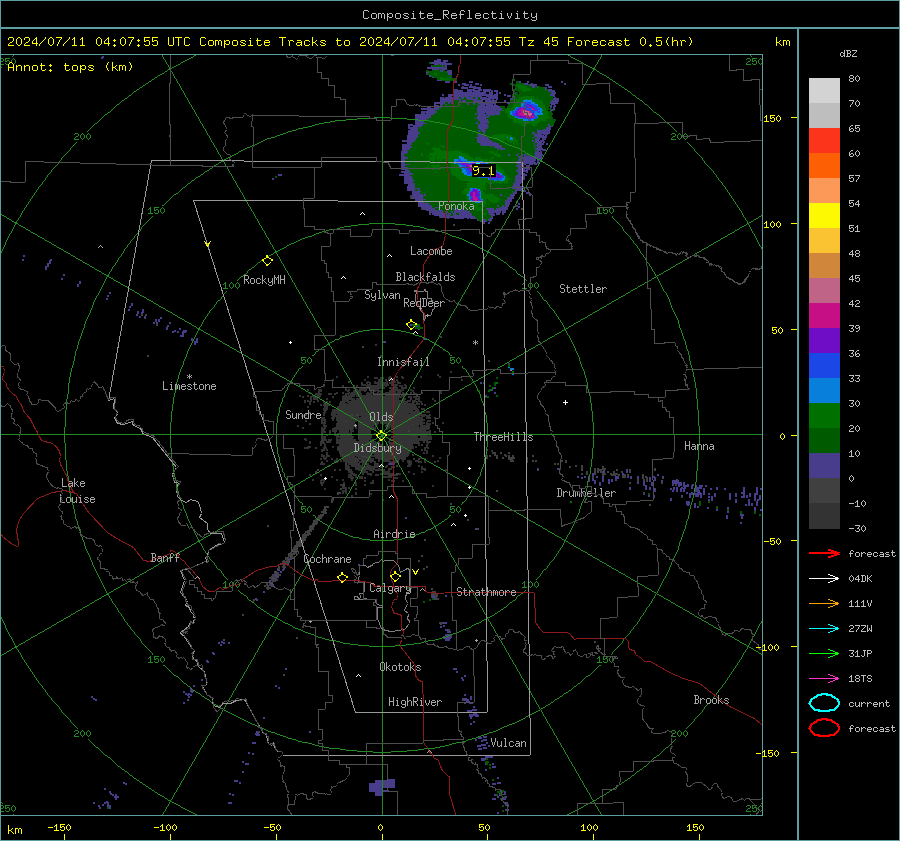The width and height of the screenshot is (900, 841).
Task: Click the Banff town label
Action: pos(165,557)
